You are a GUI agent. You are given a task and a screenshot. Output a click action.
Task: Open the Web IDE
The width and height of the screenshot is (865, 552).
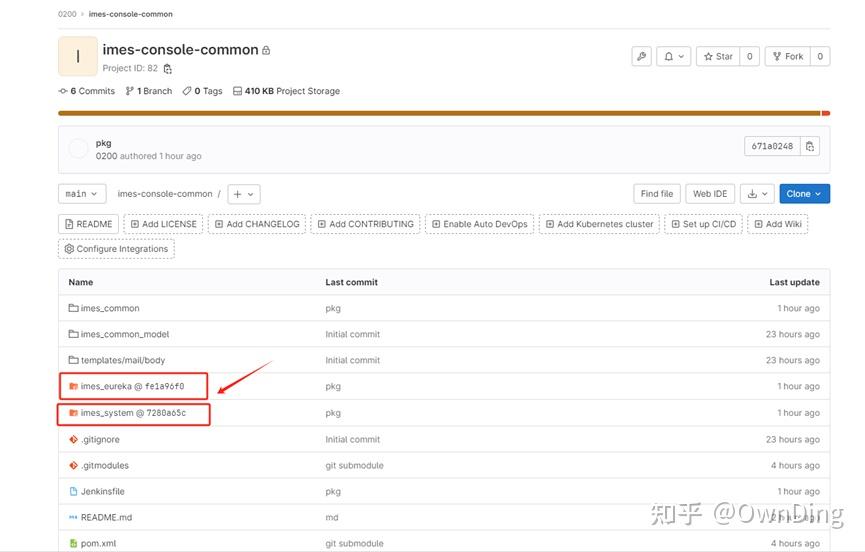point(710,194)
